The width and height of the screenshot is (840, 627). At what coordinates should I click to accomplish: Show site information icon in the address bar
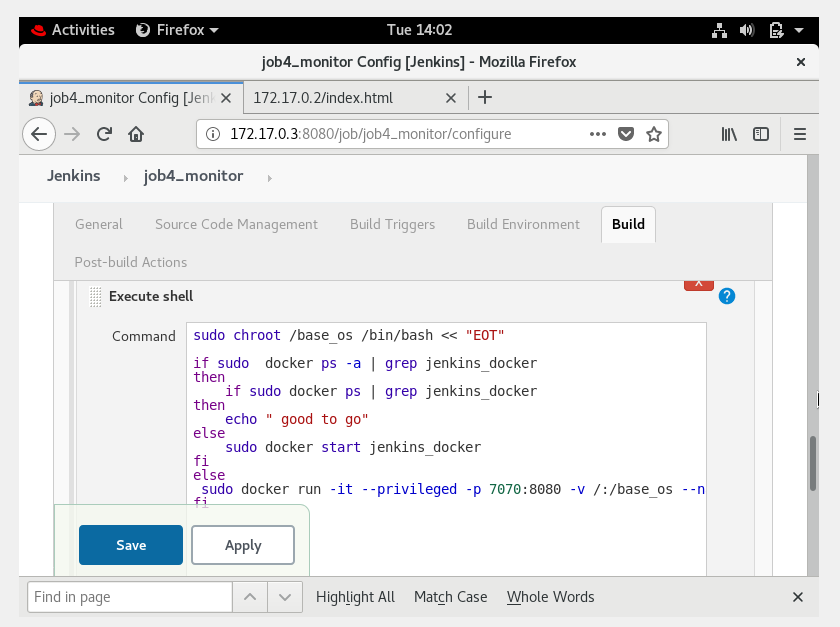(213, 134)
